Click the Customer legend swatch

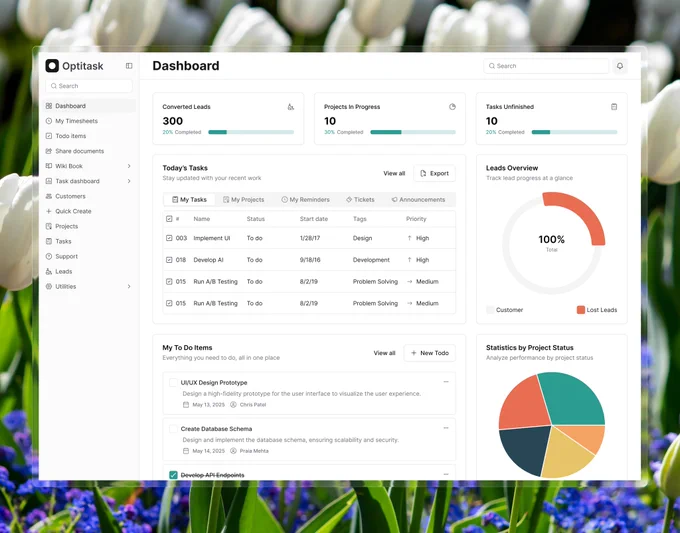490,310
